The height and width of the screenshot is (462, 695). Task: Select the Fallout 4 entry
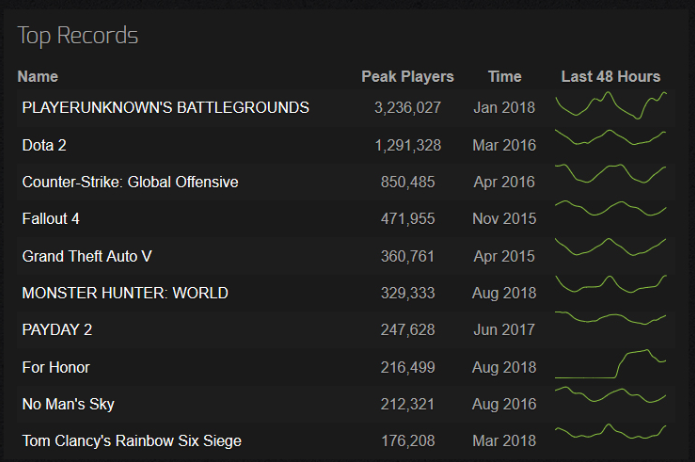tap(51, 219)
